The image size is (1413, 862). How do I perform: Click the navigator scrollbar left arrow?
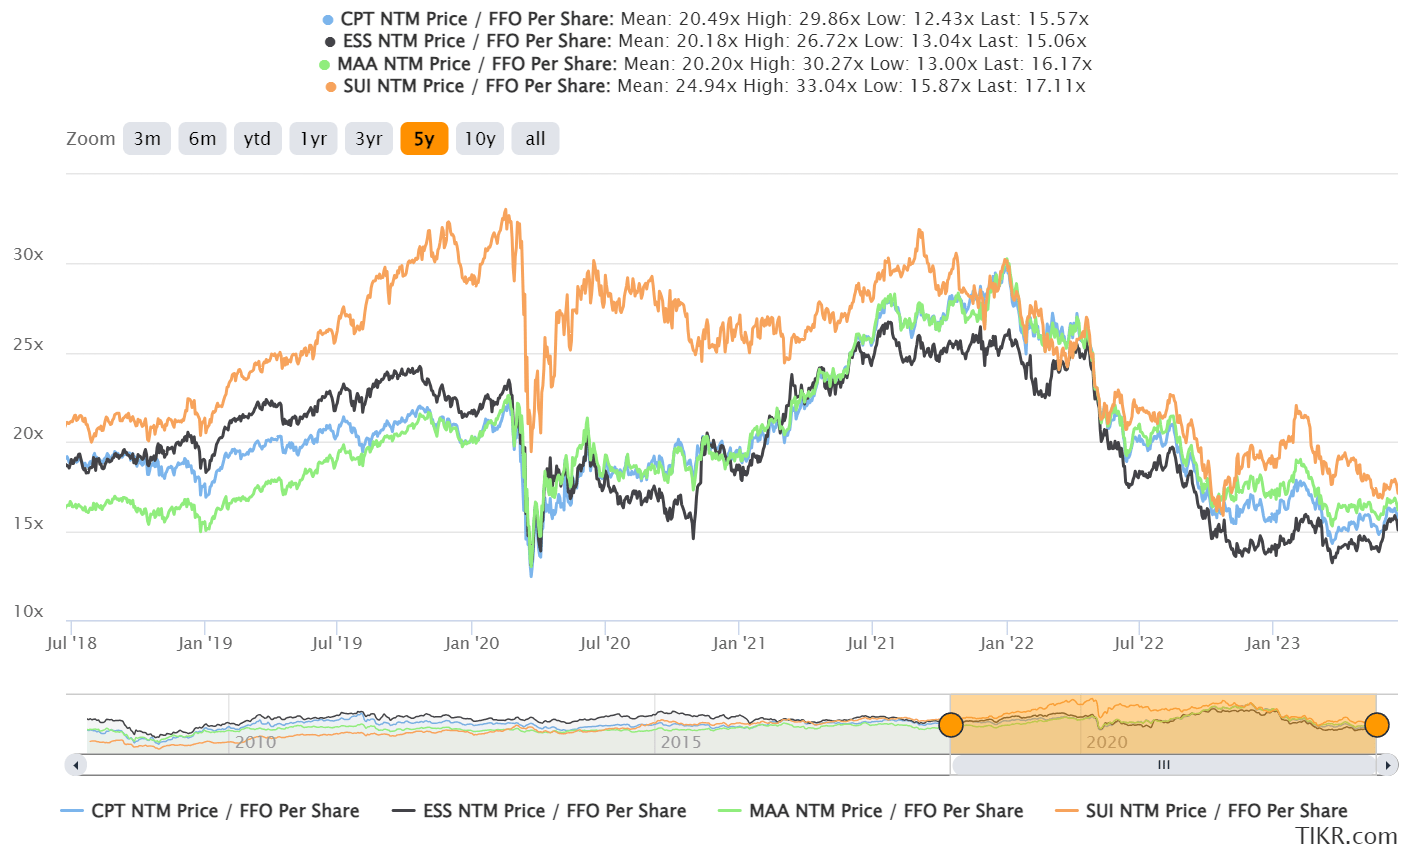tap(75, 765)
